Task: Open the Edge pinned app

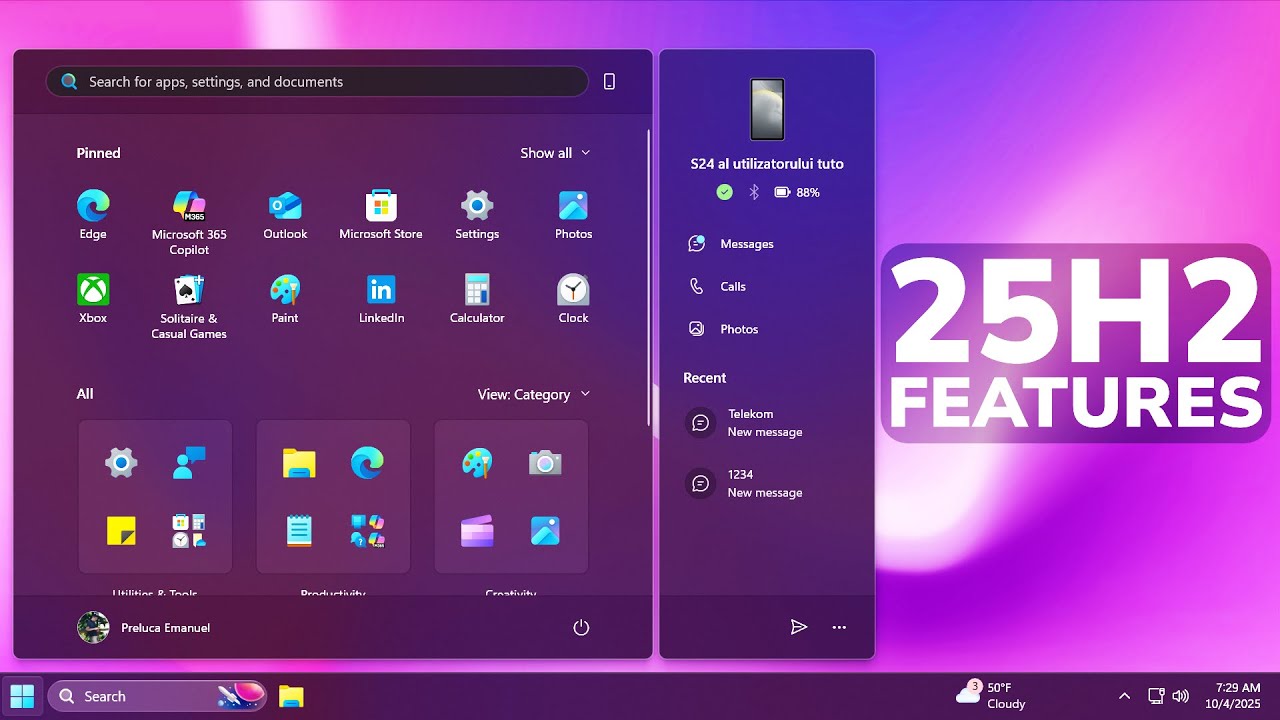Action: pos(93,215)
